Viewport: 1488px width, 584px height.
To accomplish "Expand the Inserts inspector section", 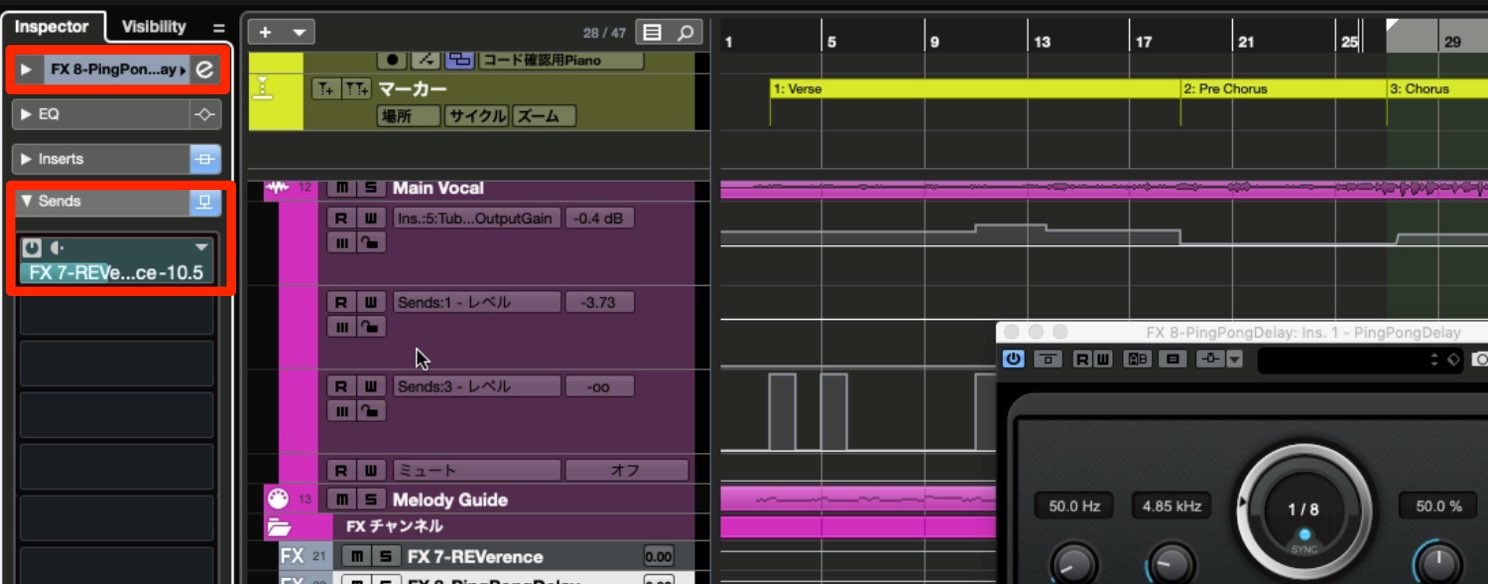I will [x=26, y=159].
